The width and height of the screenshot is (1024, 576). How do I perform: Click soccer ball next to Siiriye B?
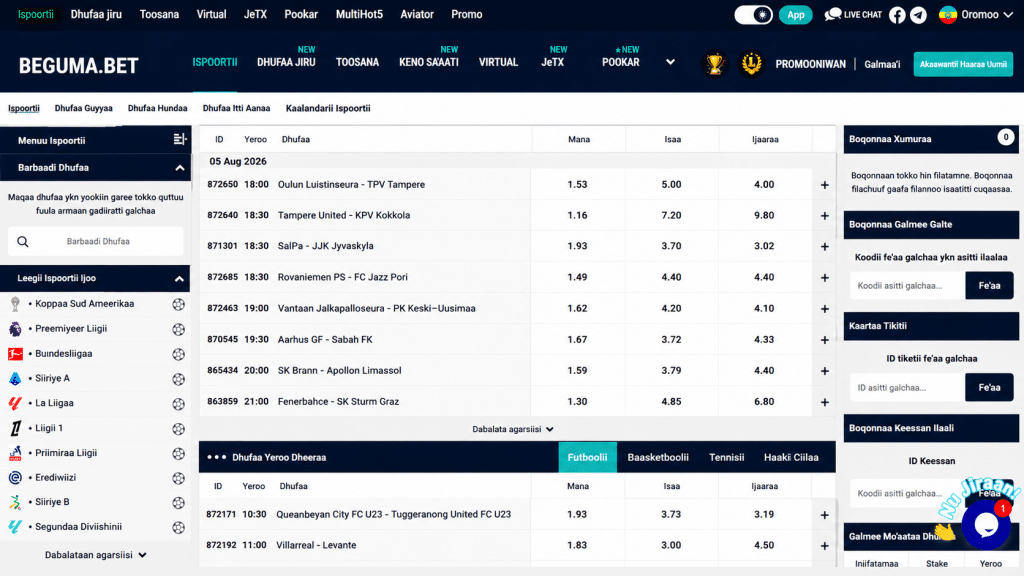(178, 503)
